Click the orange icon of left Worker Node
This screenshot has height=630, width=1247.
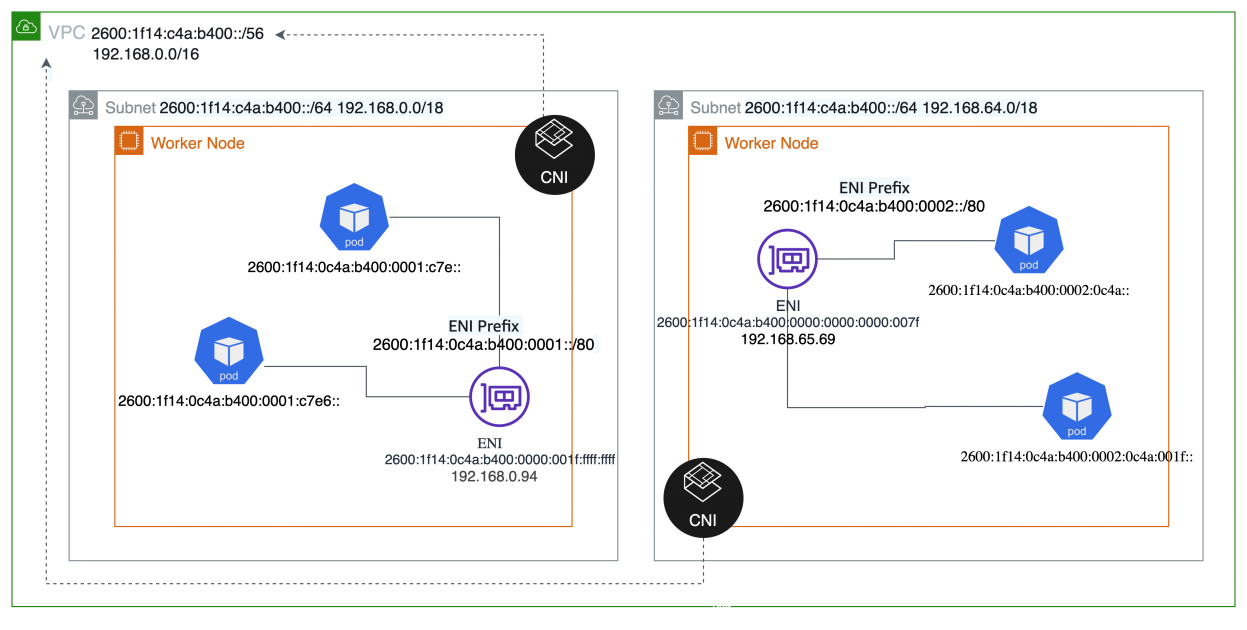pyautogui.click(x=129, y=141)
